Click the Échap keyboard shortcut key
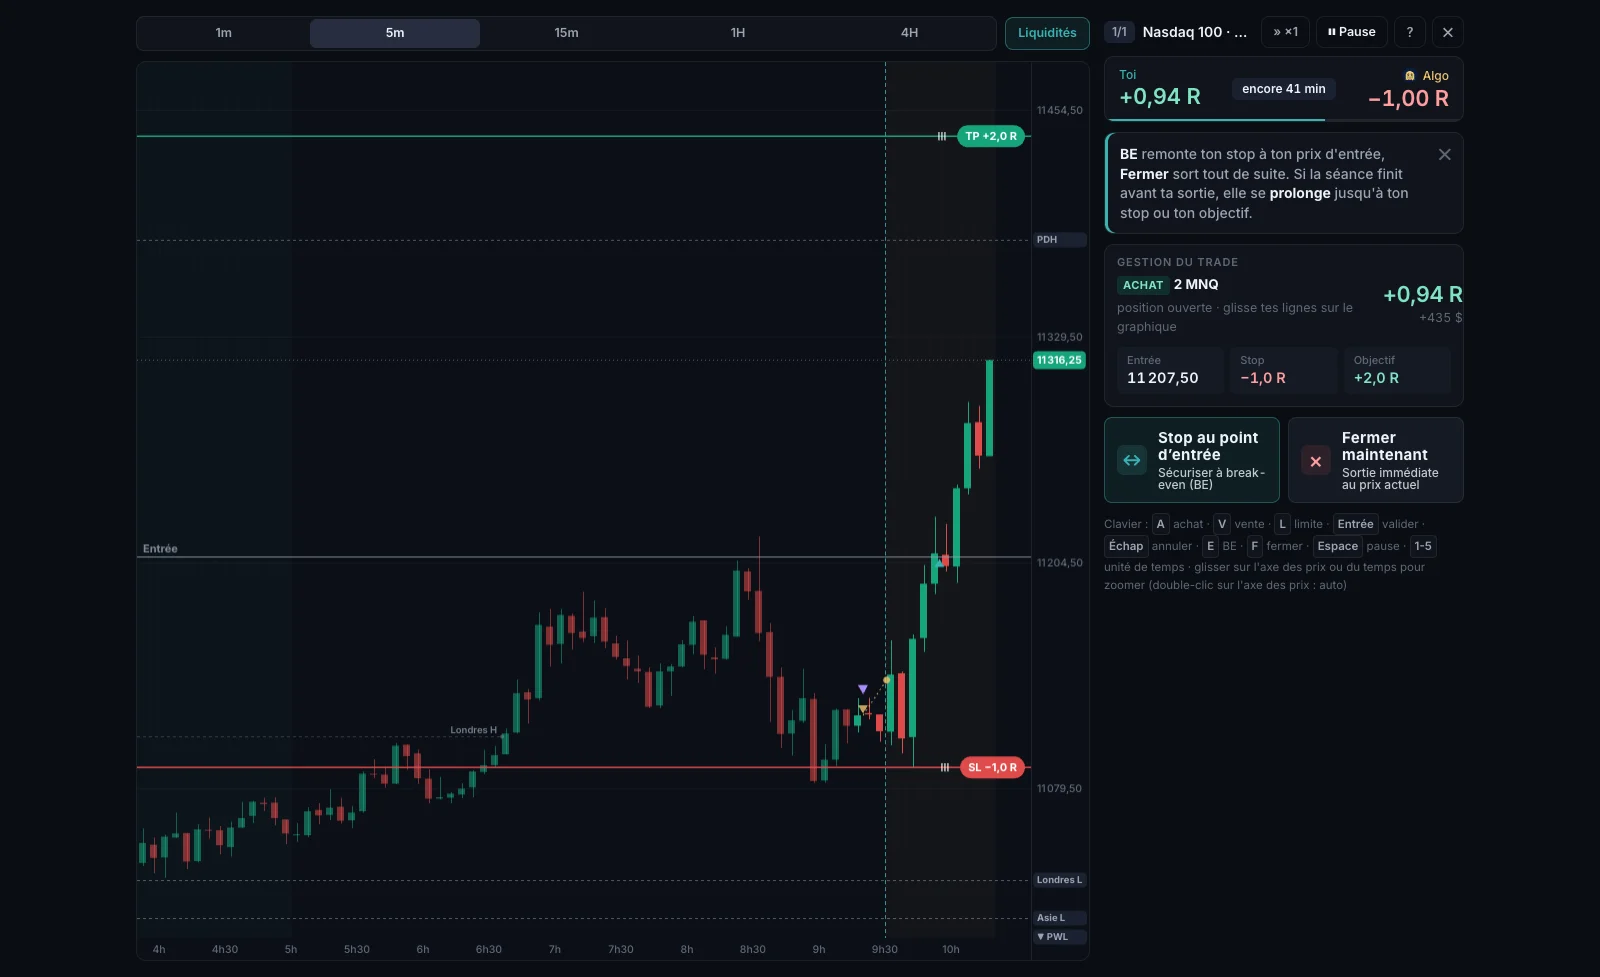 tap(1126, 546)
